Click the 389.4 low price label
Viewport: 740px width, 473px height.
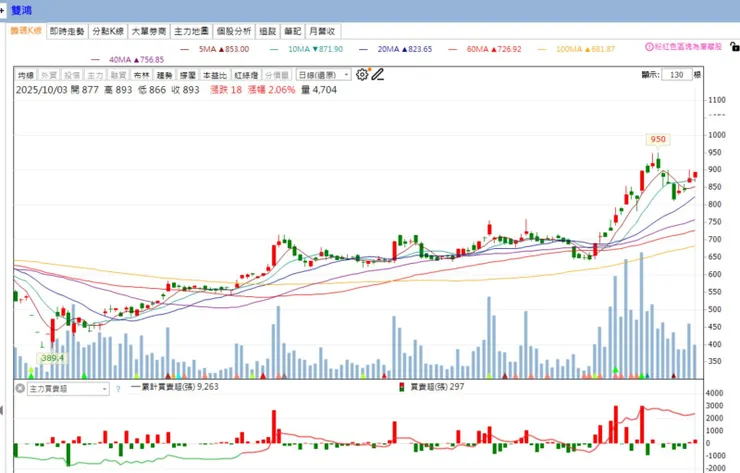click(52, 358)
